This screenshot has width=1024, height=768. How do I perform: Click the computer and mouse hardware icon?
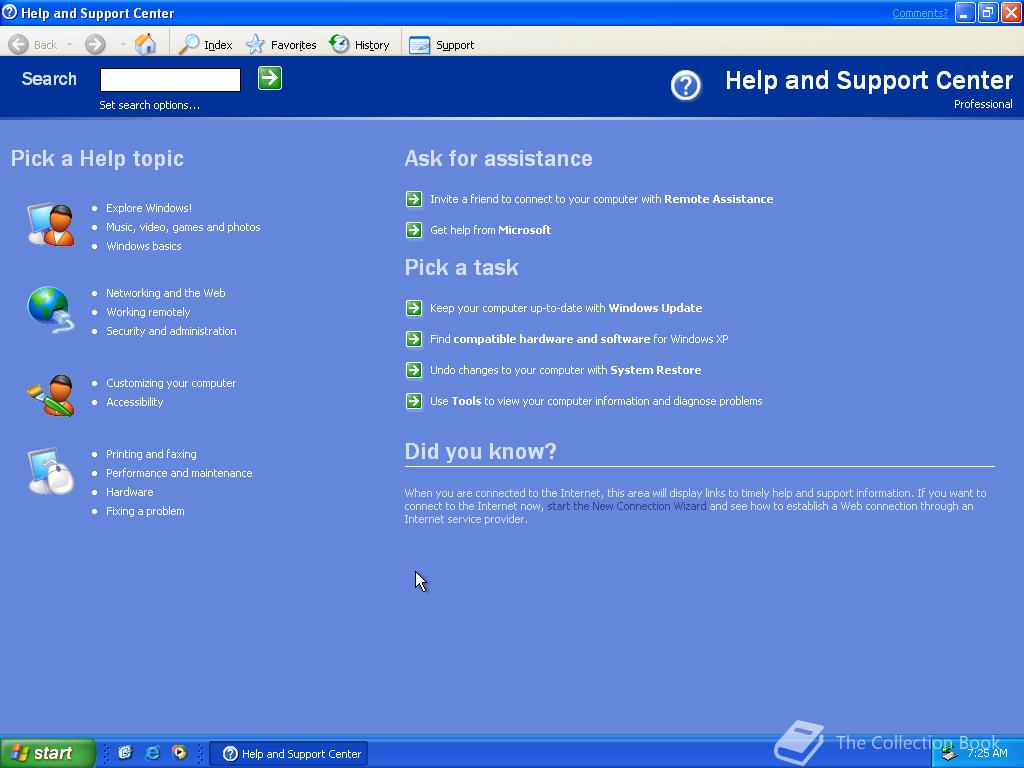point(51,472)
